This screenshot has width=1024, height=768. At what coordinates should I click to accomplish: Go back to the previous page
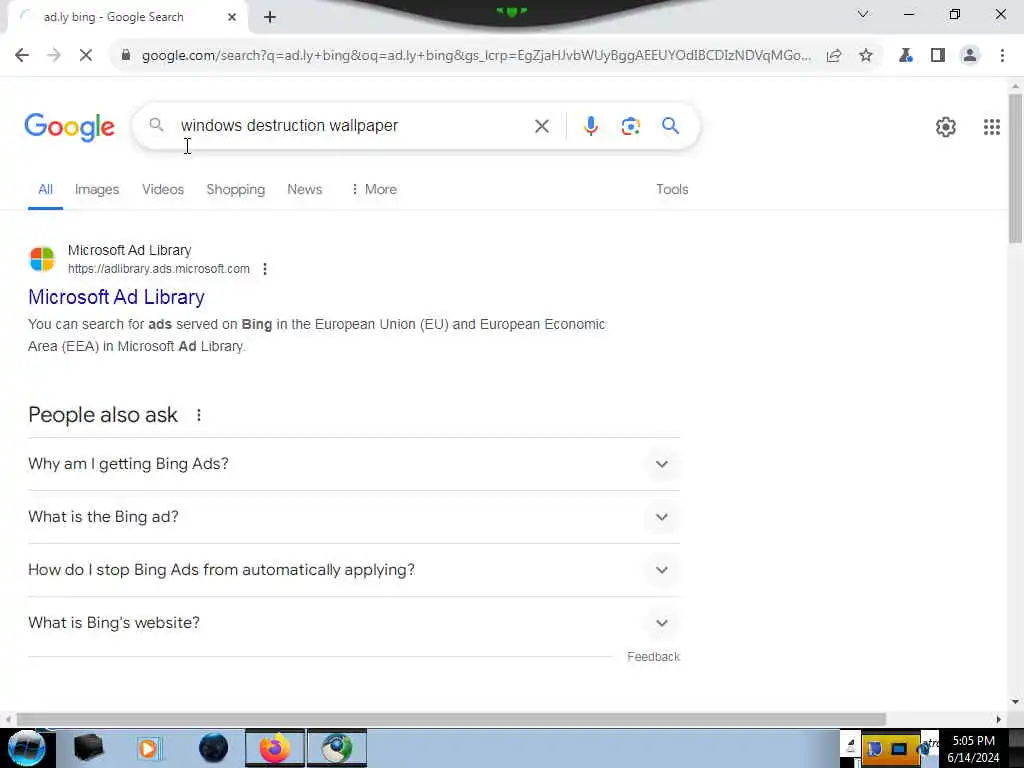point(22,56)
